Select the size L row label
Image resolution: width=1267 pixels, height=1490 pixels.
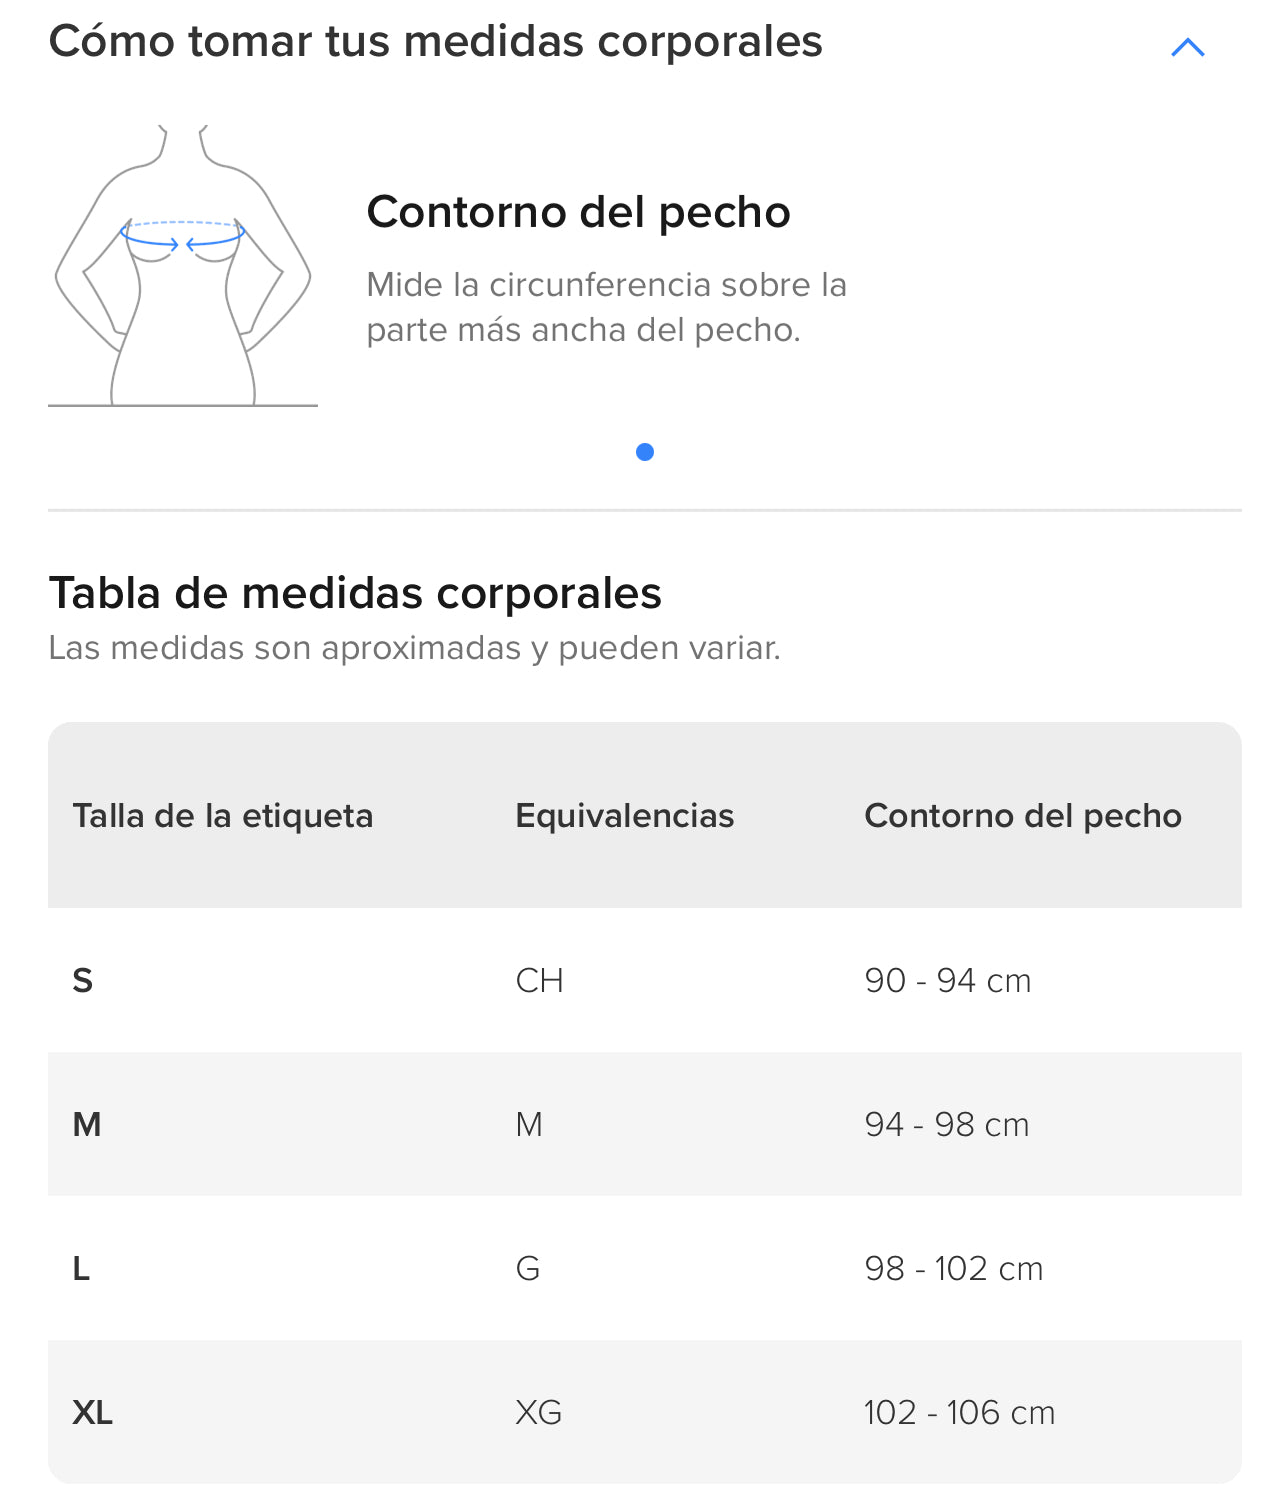click(82, 1269)
